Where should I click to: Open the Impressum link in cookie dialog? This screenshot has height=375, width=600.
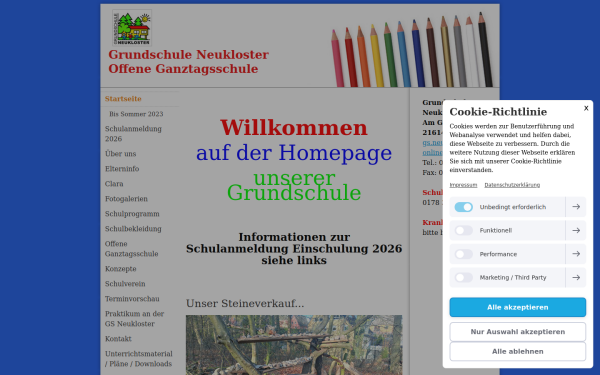pyautogui.click(x=463, y=185)
